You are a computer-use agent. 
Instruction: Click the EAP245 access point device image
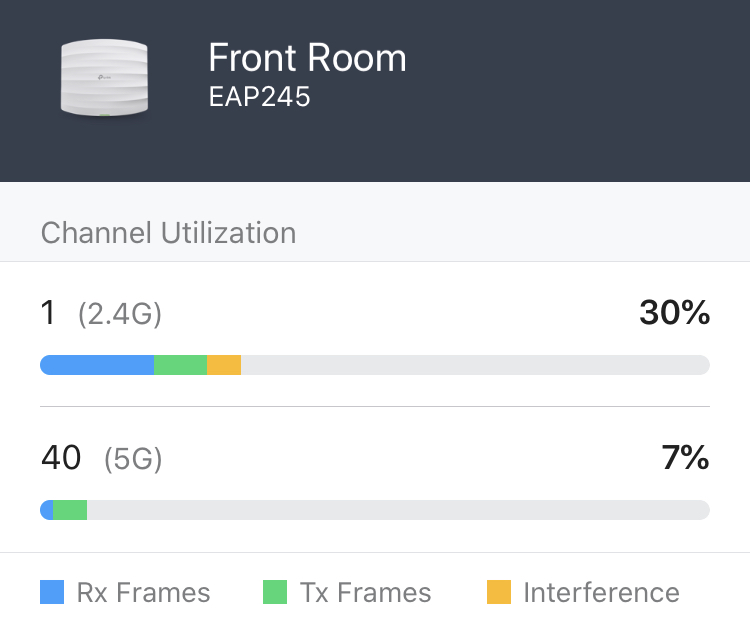click(105, 78)
